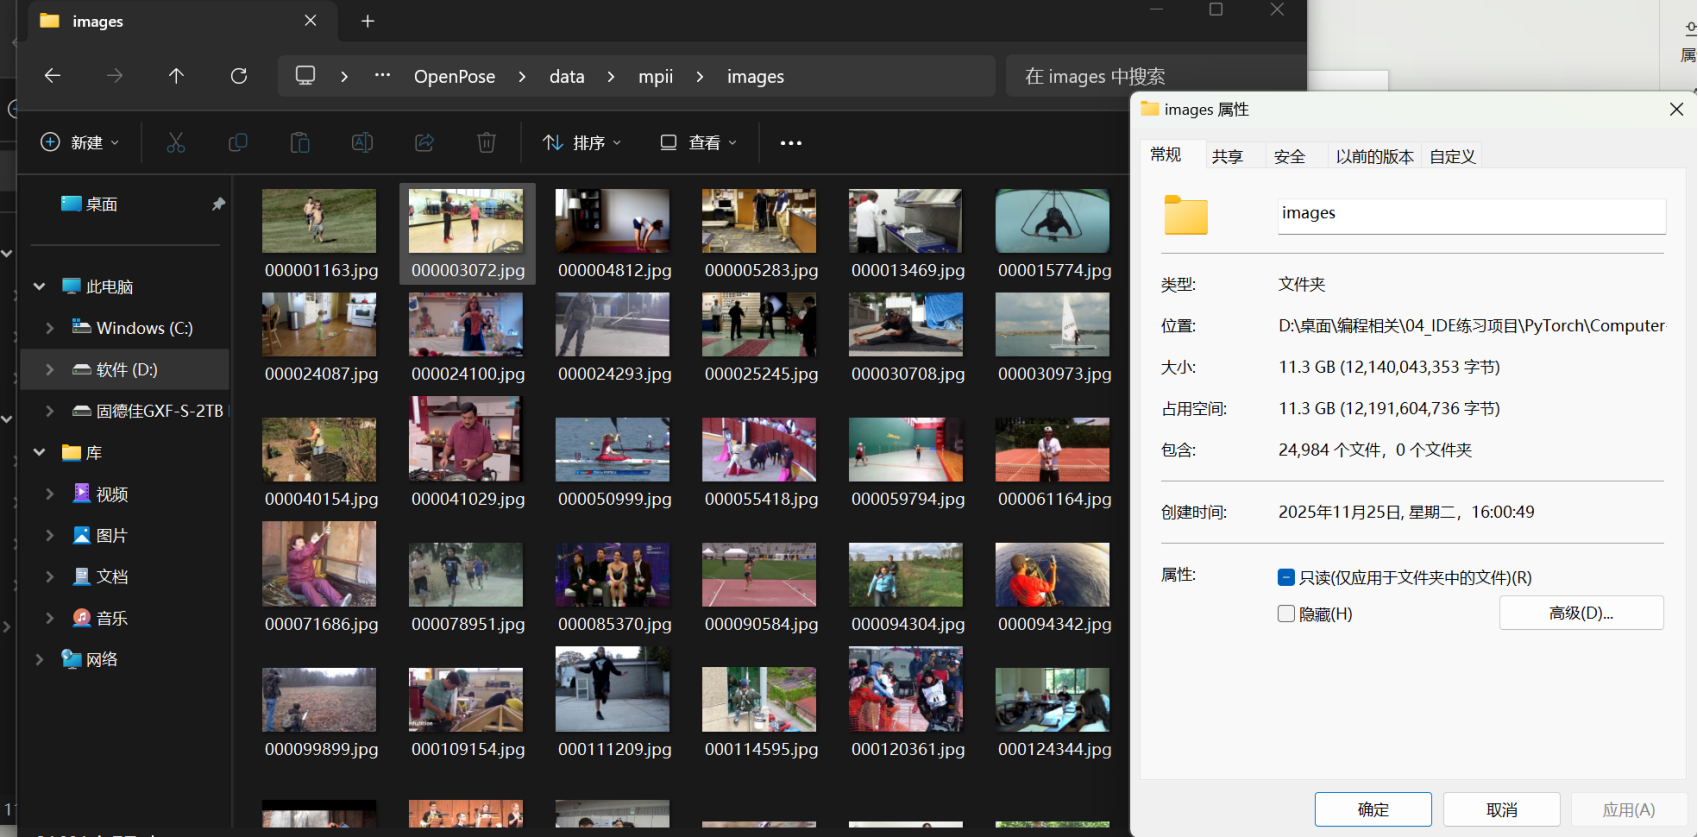Screen dimensions: 1698x837
Task: Click the pin icon next to 桌面
Action: coord(218,204)
